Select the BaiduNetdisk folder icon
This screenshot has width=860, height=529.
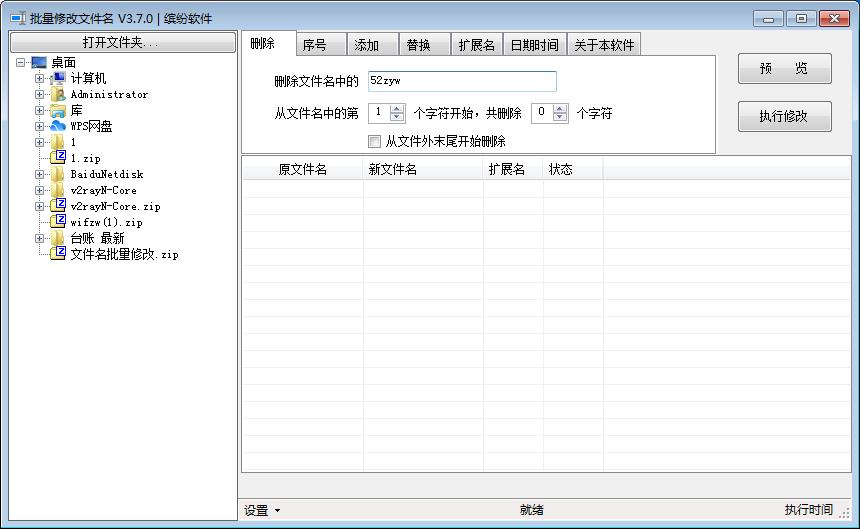59,174
